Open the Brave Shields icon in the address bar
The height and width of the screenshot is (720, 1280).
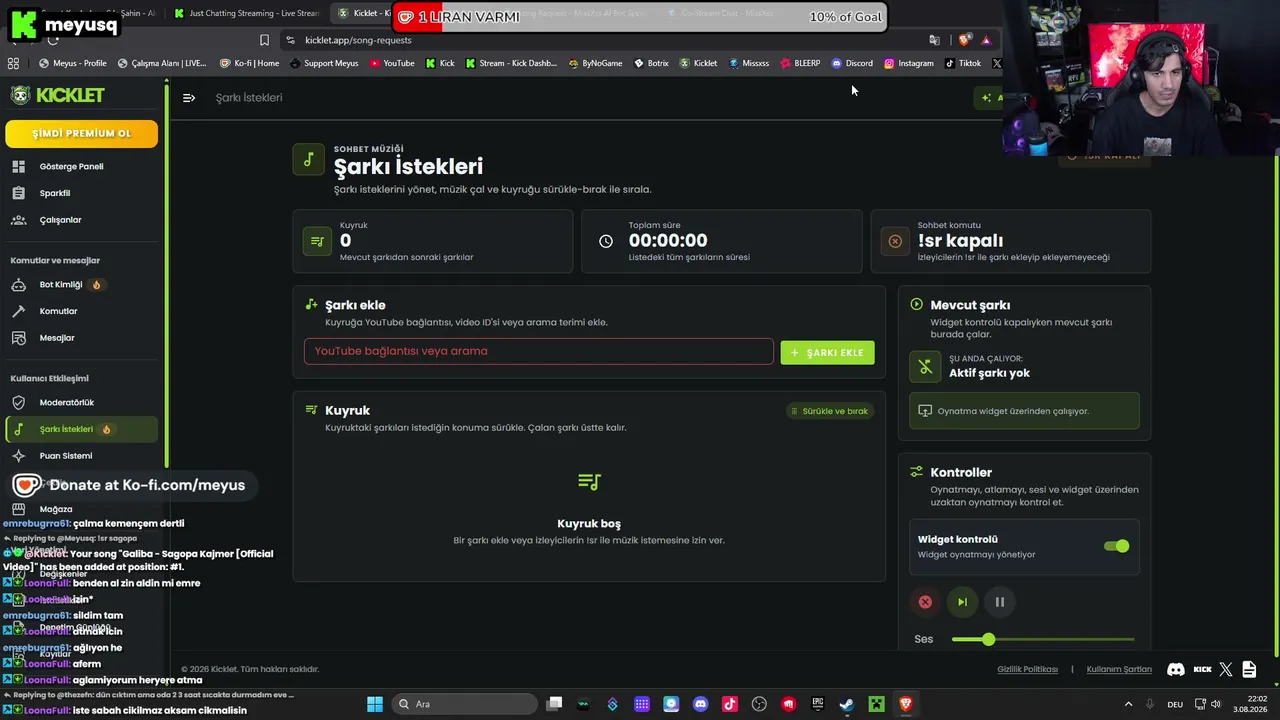[964, 40]
